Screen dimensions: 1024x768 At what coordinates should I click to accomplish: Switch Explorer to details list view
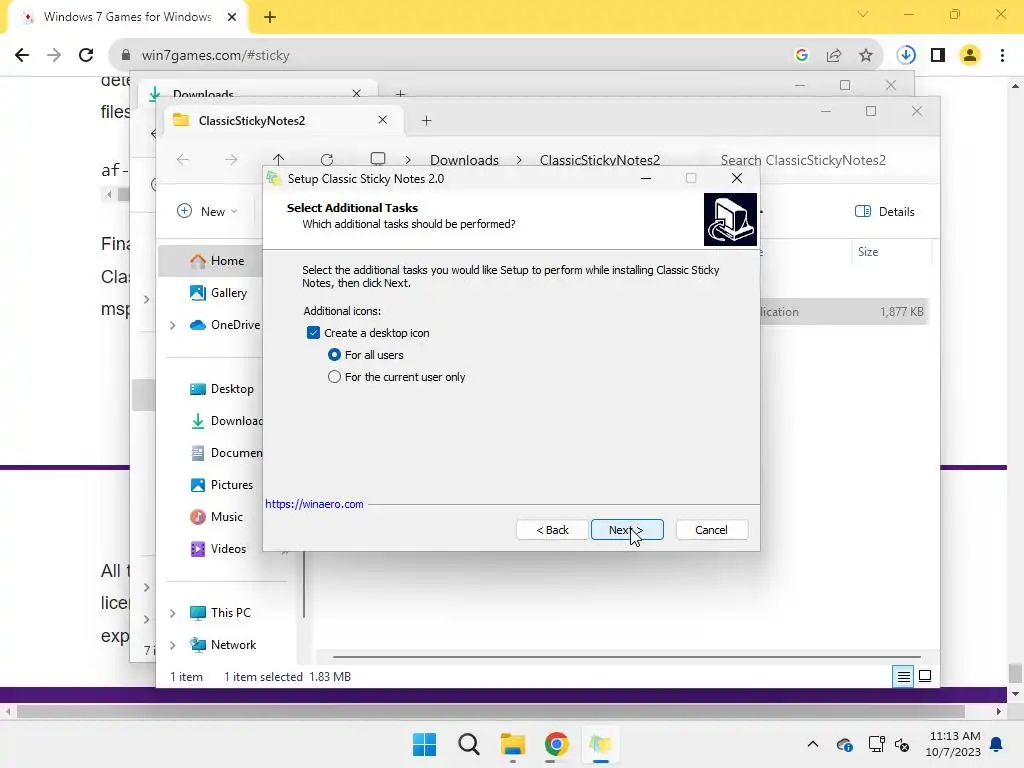(903, 677)
